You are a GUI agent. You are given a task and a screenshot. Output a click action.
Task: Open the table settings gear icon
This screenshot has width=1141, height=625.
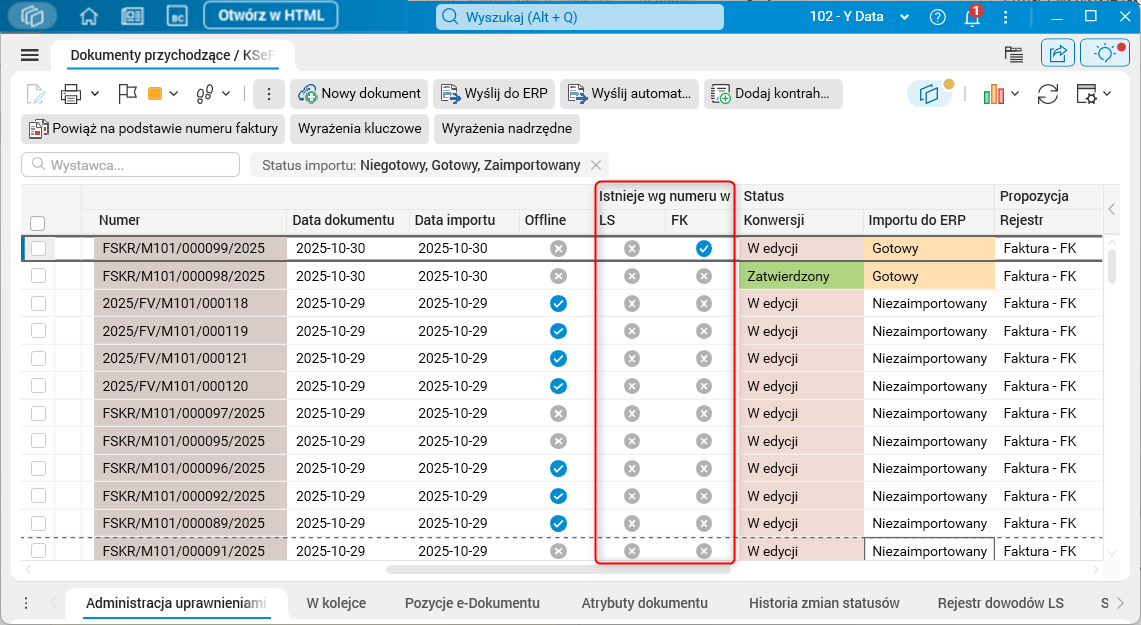click(x=1086, y=94)
